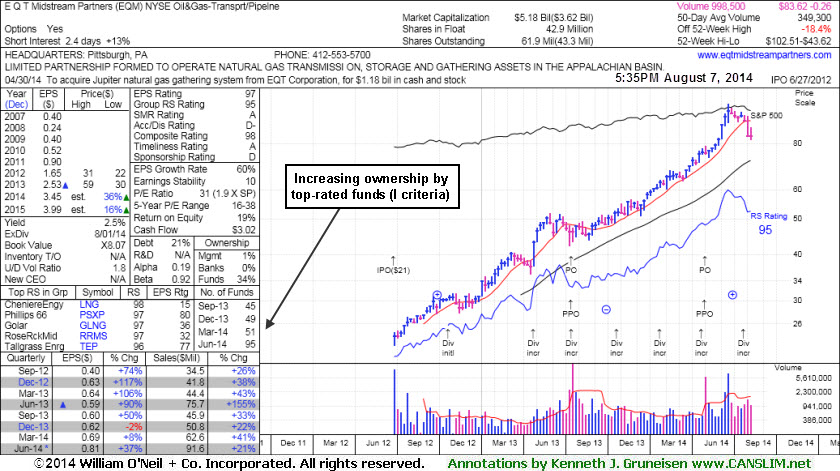Image resolution: width=840 pixels, height=471 pixels.
Task: Open the www.eqtmidstreampartners.com website link
Action: [764, 55]
